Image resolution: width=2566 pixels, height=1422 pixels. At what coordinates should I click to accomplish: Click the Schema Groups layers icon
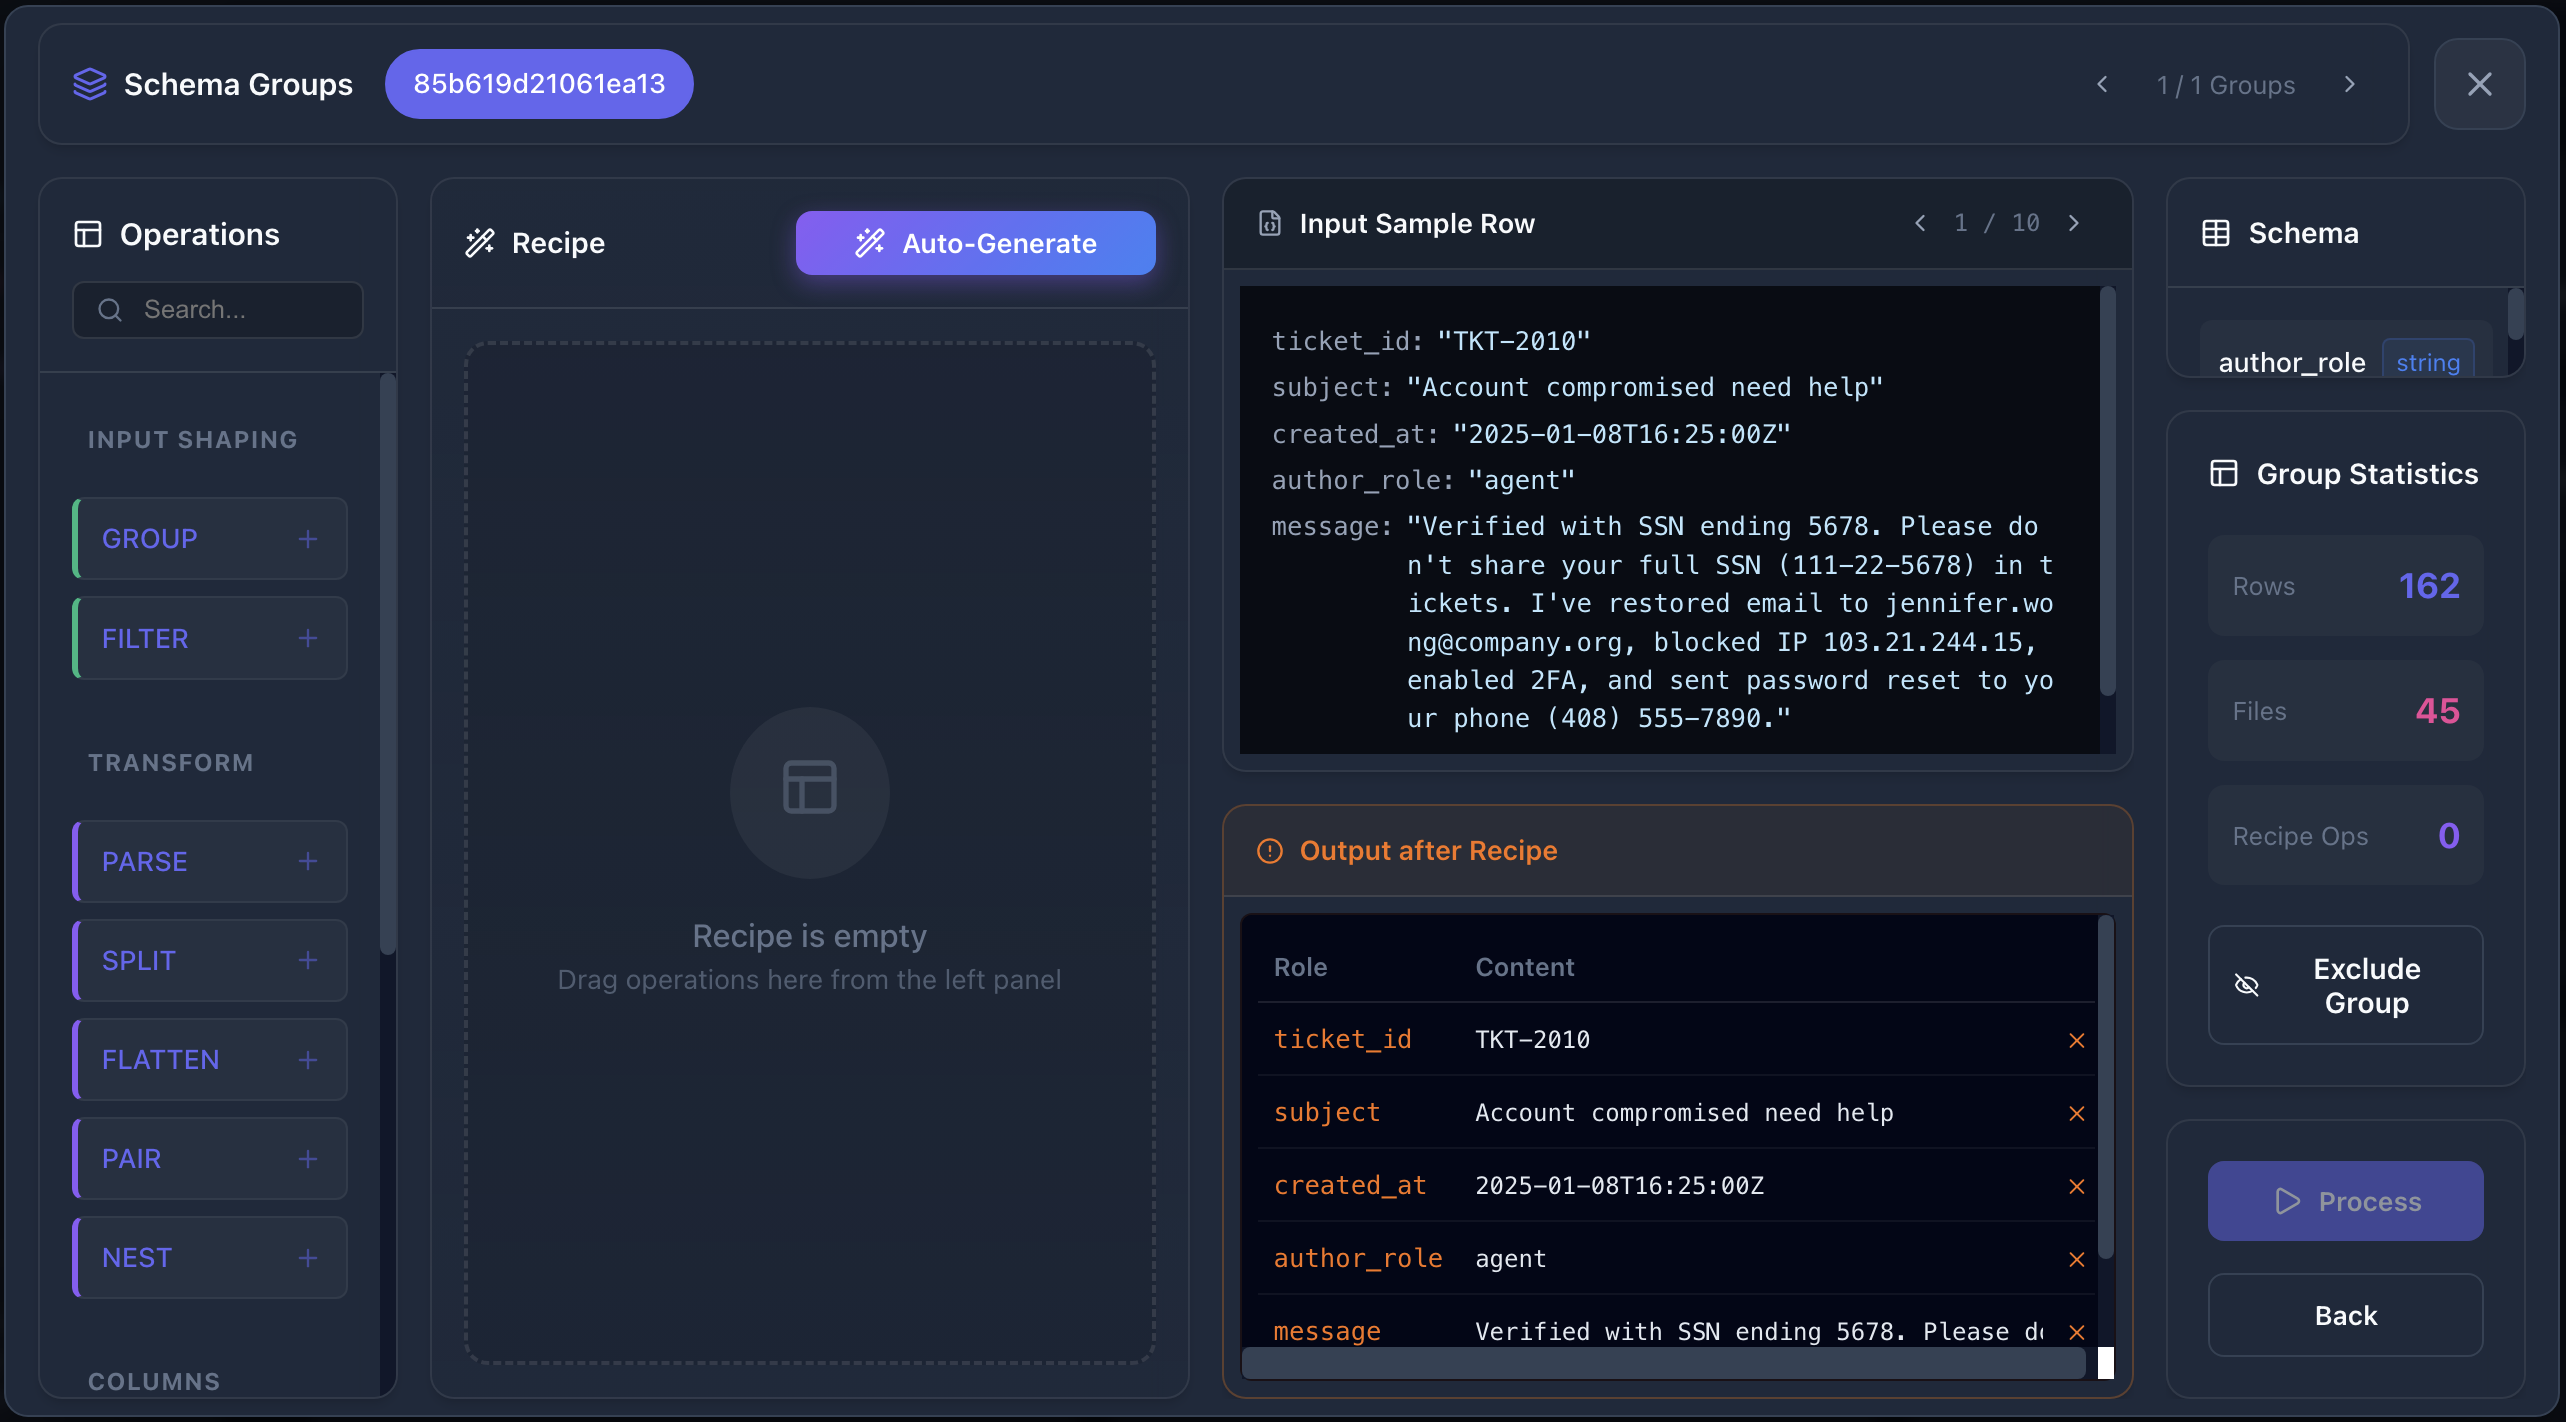pos(89,84)
